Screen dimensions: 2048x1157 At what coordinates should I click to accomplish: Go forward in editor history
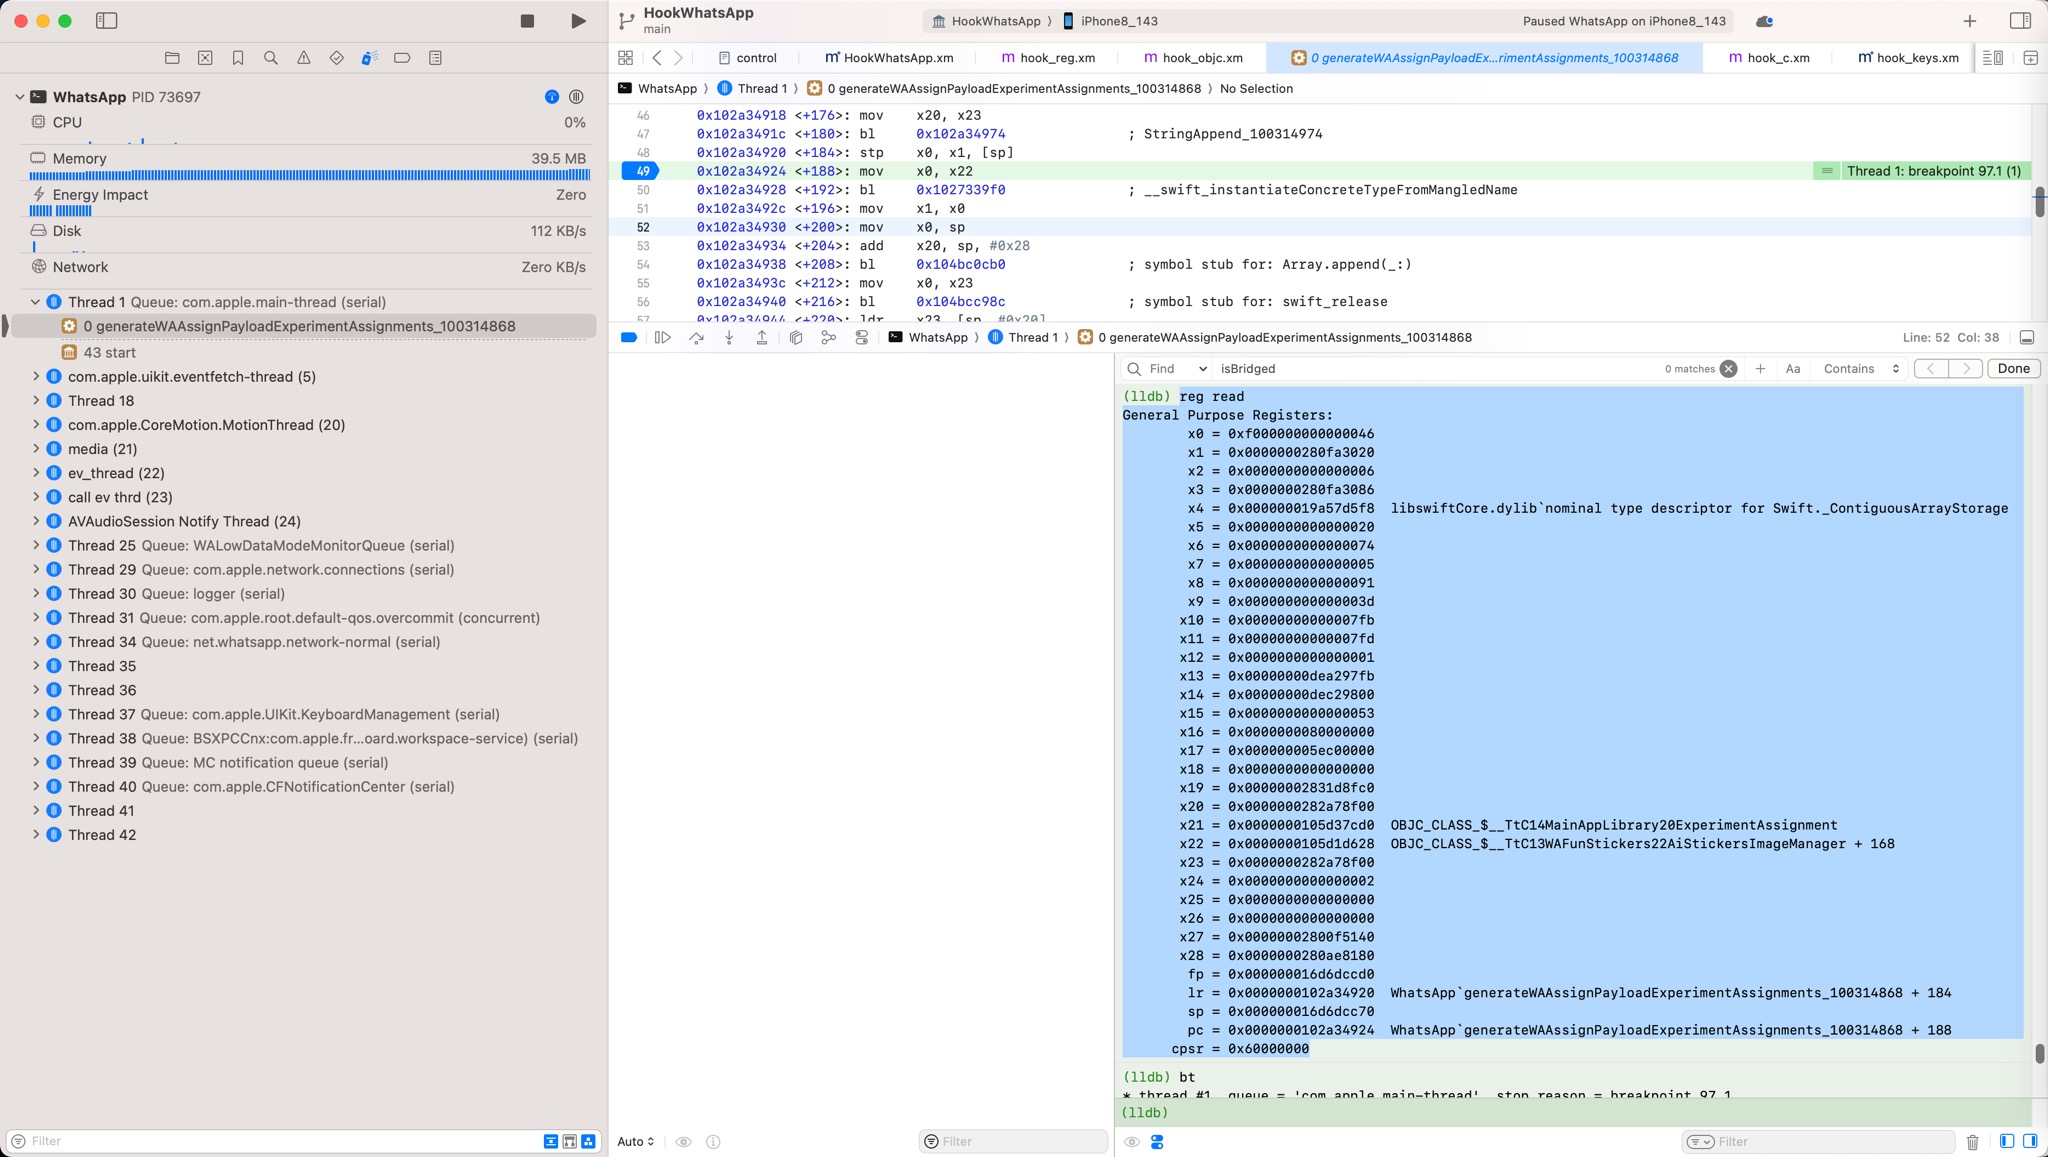(678, 58)
